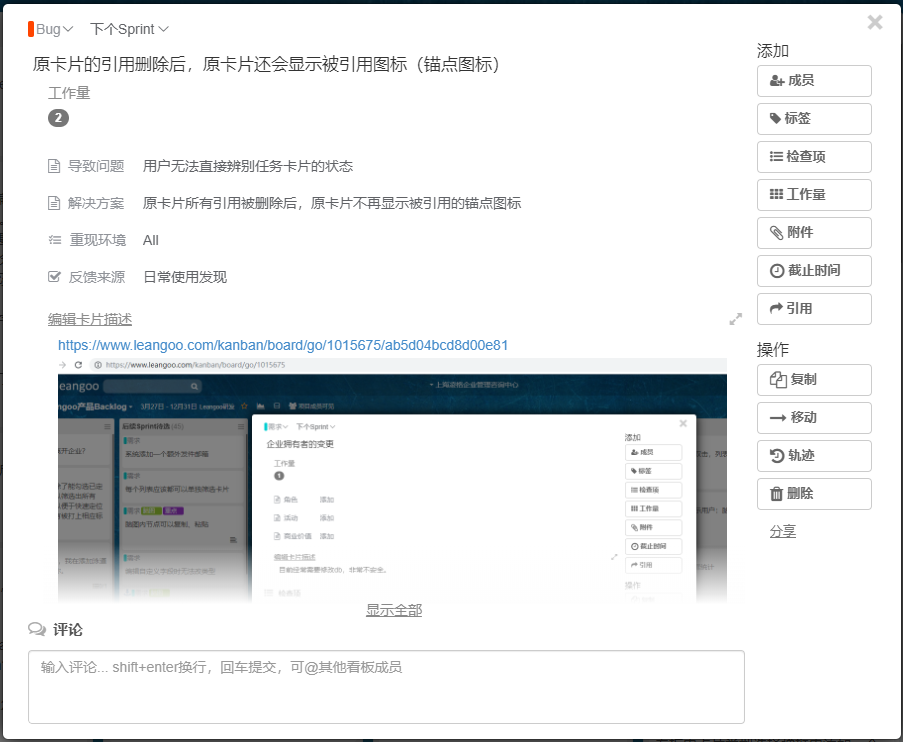Delete the card with 删除 button
Screen dimensions: 903x742
[814, 494]
